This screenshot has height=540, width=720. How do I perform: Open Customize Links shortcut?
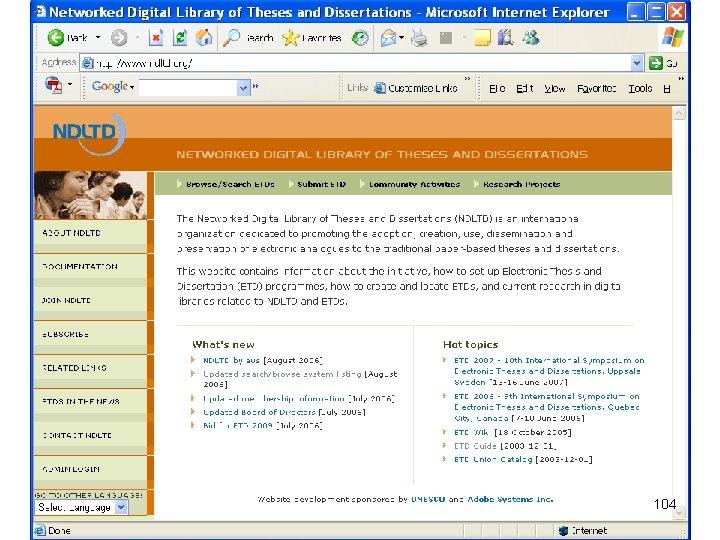416,88
